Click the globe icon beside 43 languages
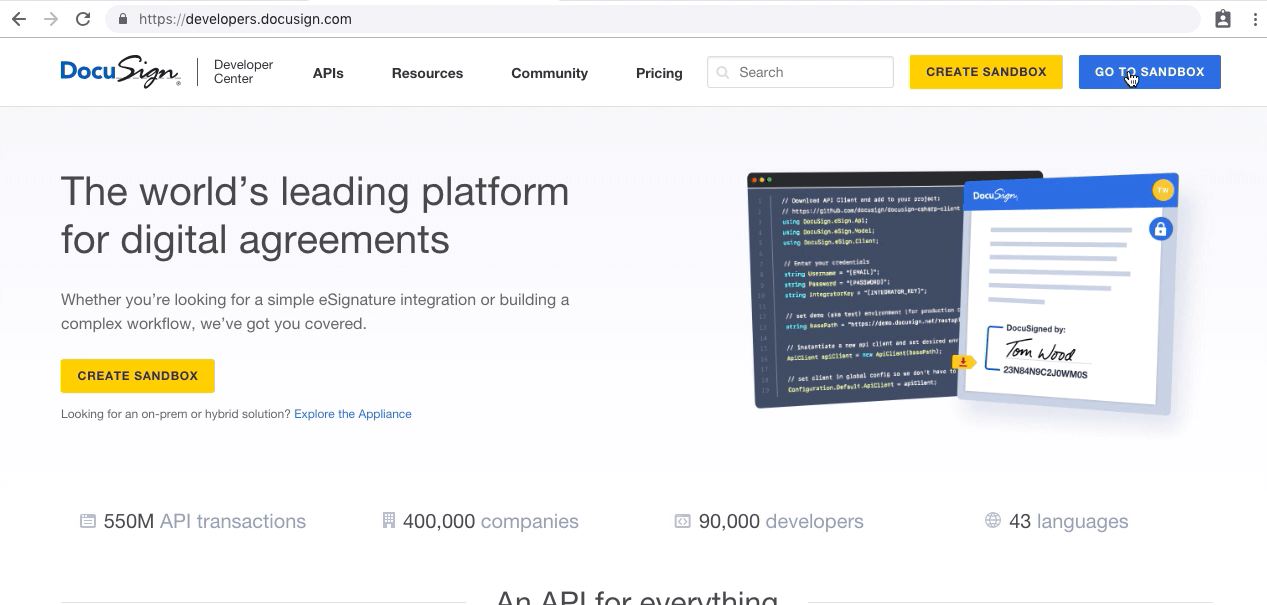Viewport: 1267px width, 605px height. [x=993, y=521]
